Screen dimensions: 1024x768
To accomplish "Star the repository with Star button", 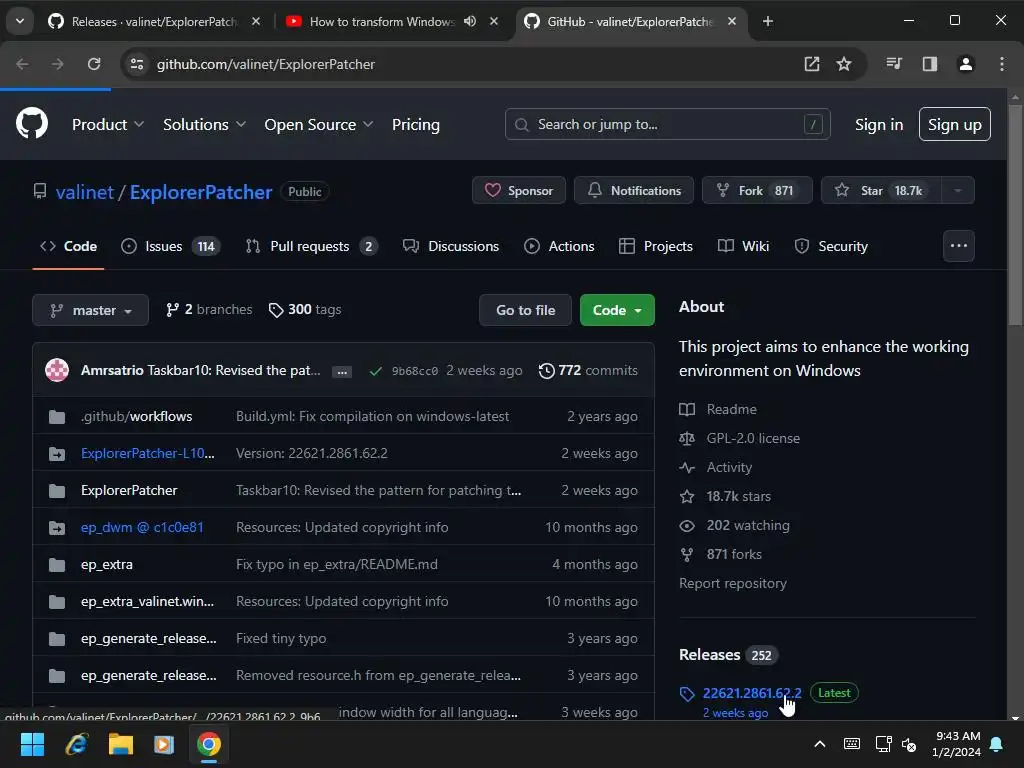I will 881,191.
